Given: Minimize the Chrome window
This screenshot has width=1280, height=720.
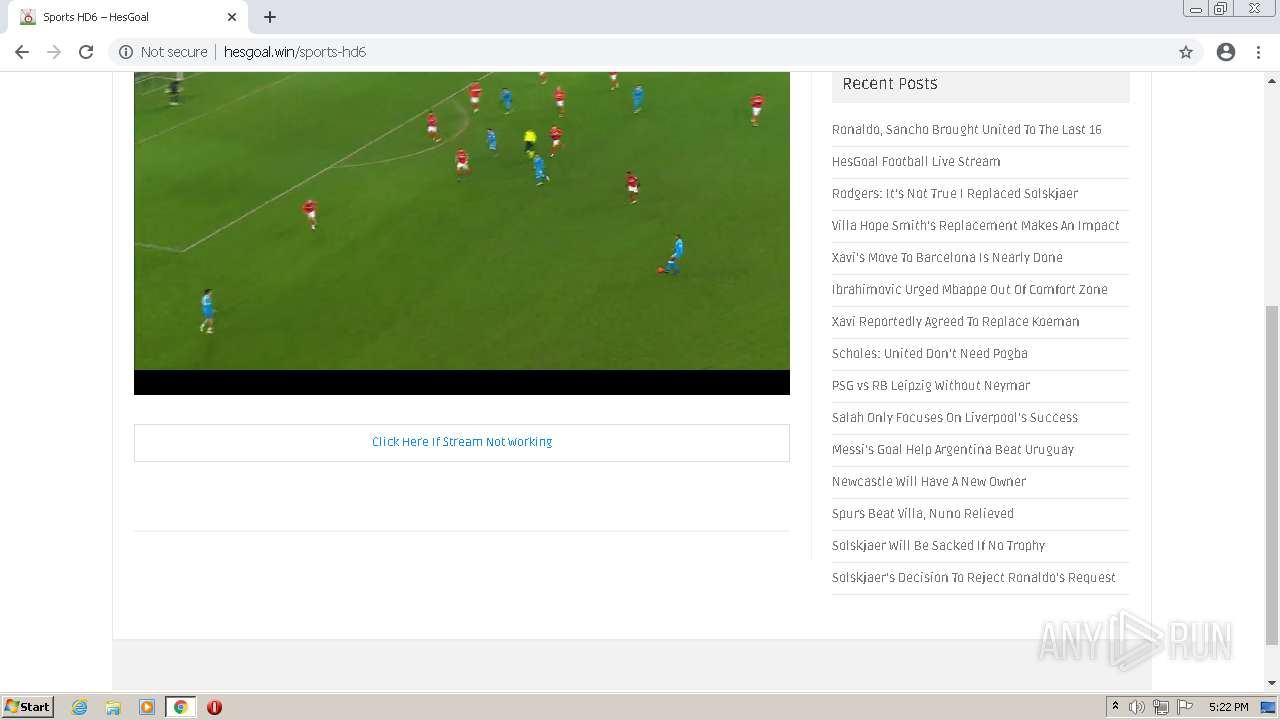Looking at the screenshot, I should 1196,9.
